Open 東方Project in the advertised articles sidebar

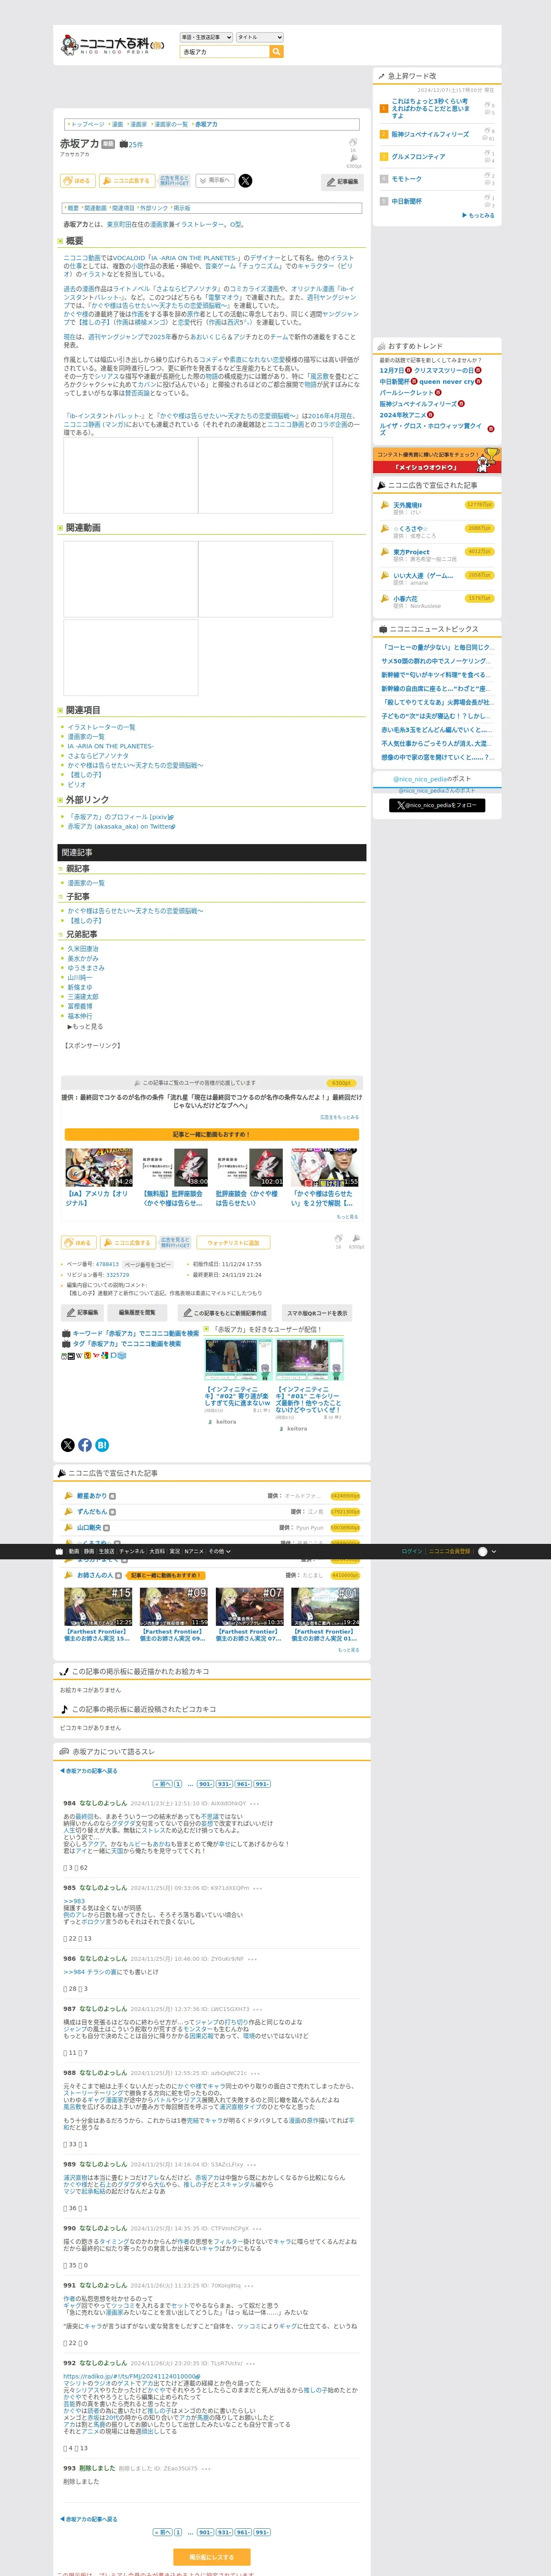click(411, 552)
